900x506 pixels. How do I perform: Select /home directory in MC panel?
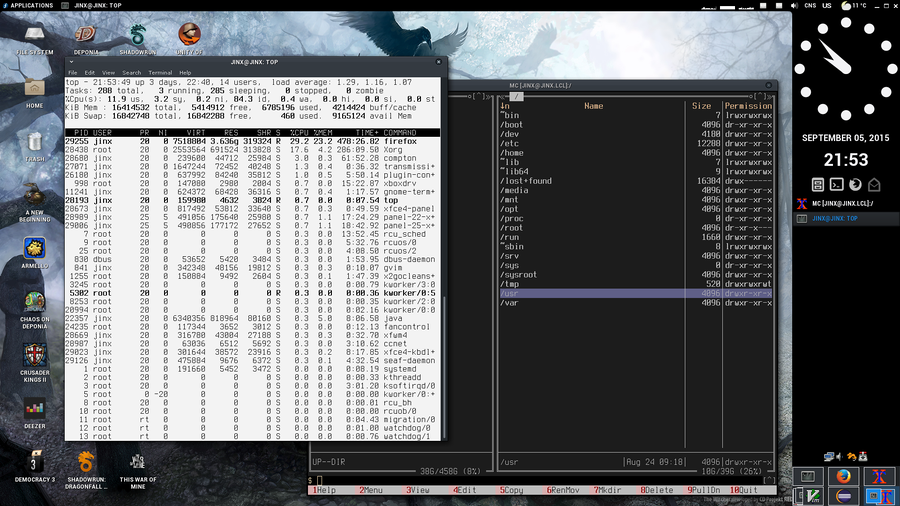(636, 153)
